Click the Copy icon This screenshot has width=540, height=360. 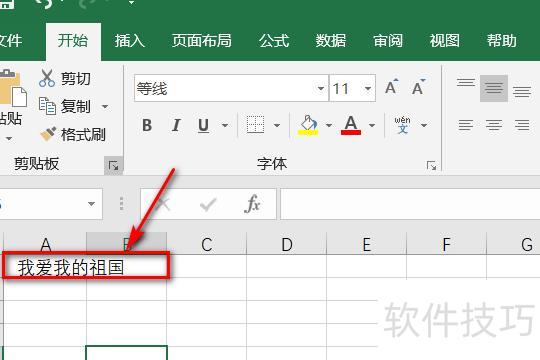click(x=47, y=106)
